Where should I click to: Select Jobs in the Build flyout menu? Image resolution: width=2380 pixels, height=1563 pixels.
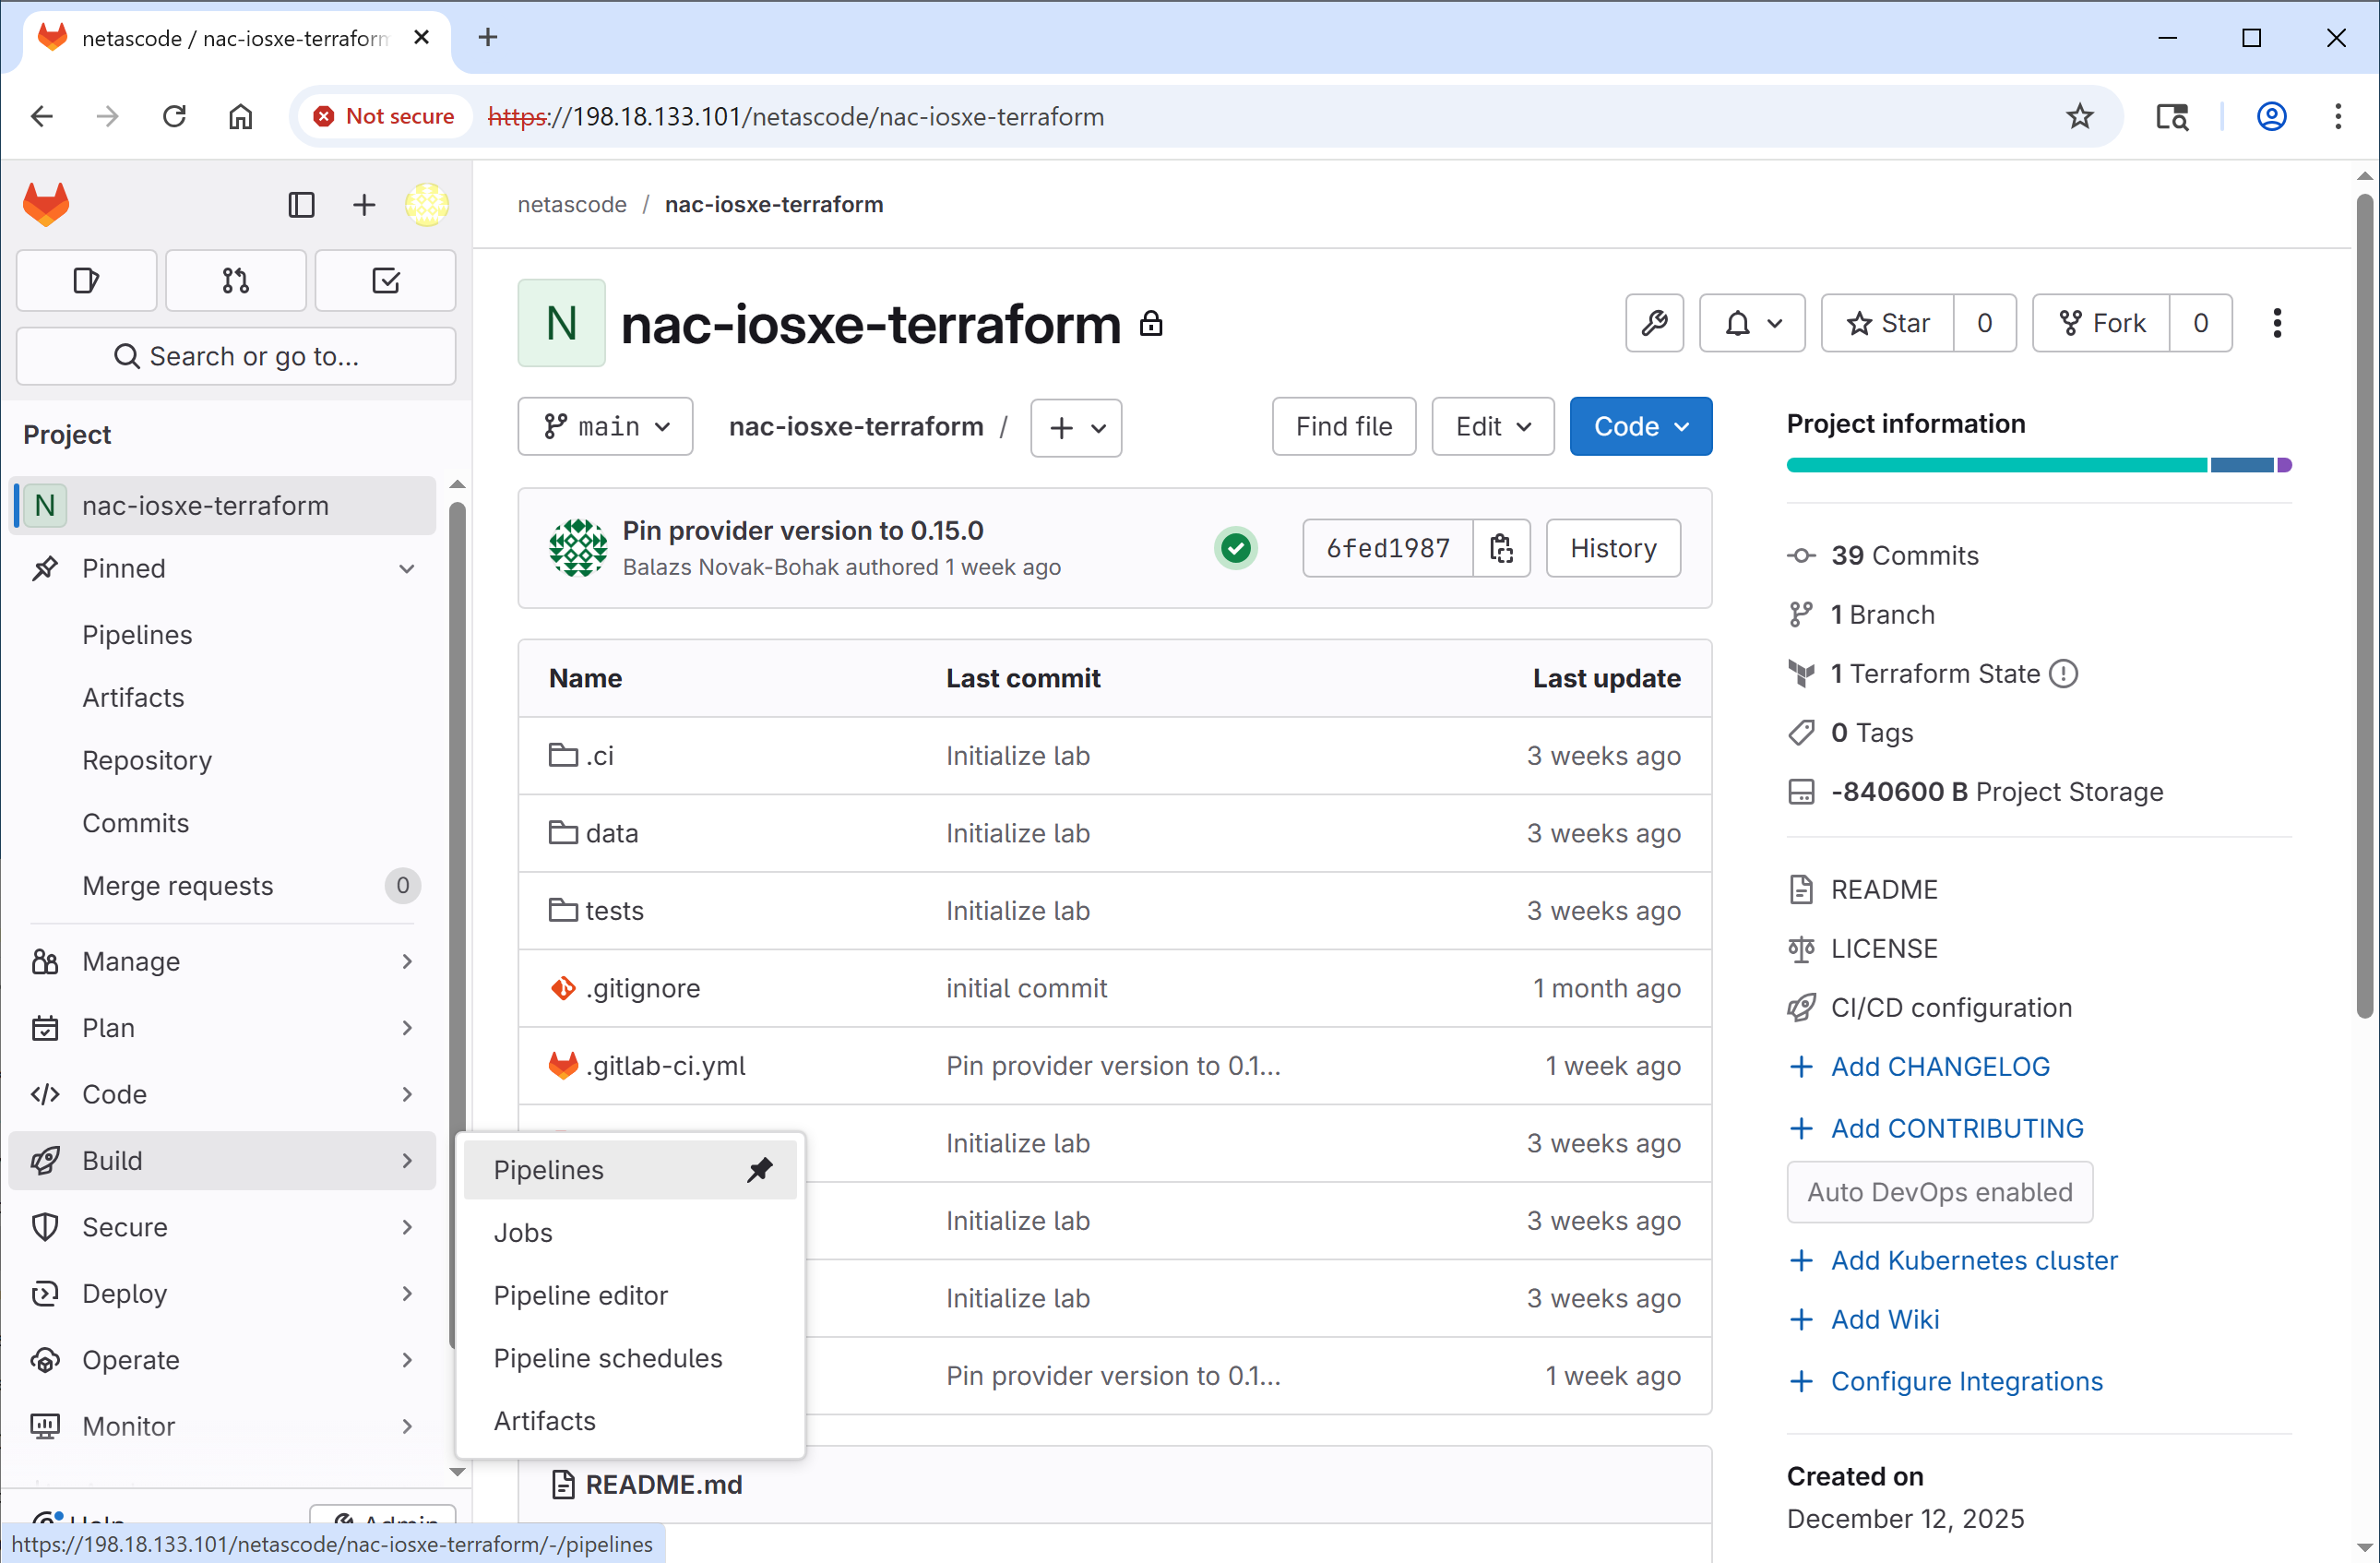pyautogui.click(x=630, y=1233)
